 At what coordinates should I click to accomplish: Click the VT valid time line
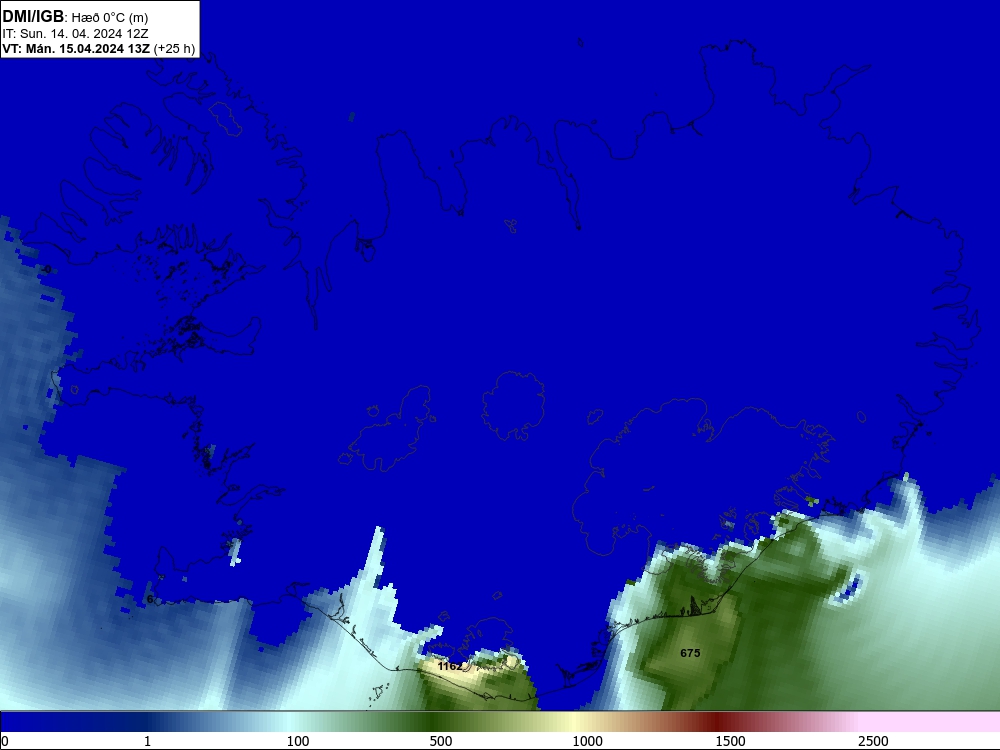pos(98,48)
